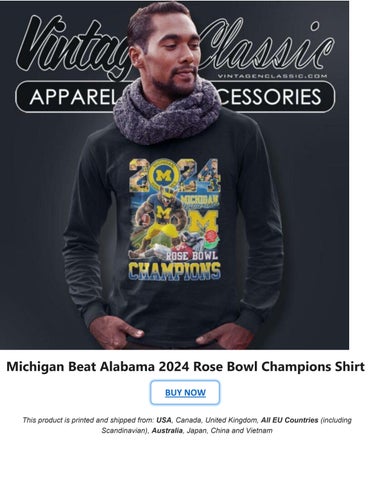Click the CHAMPIONS lettering on the shirt
This screenshot has height=480, width=371.
click(175, 270)
